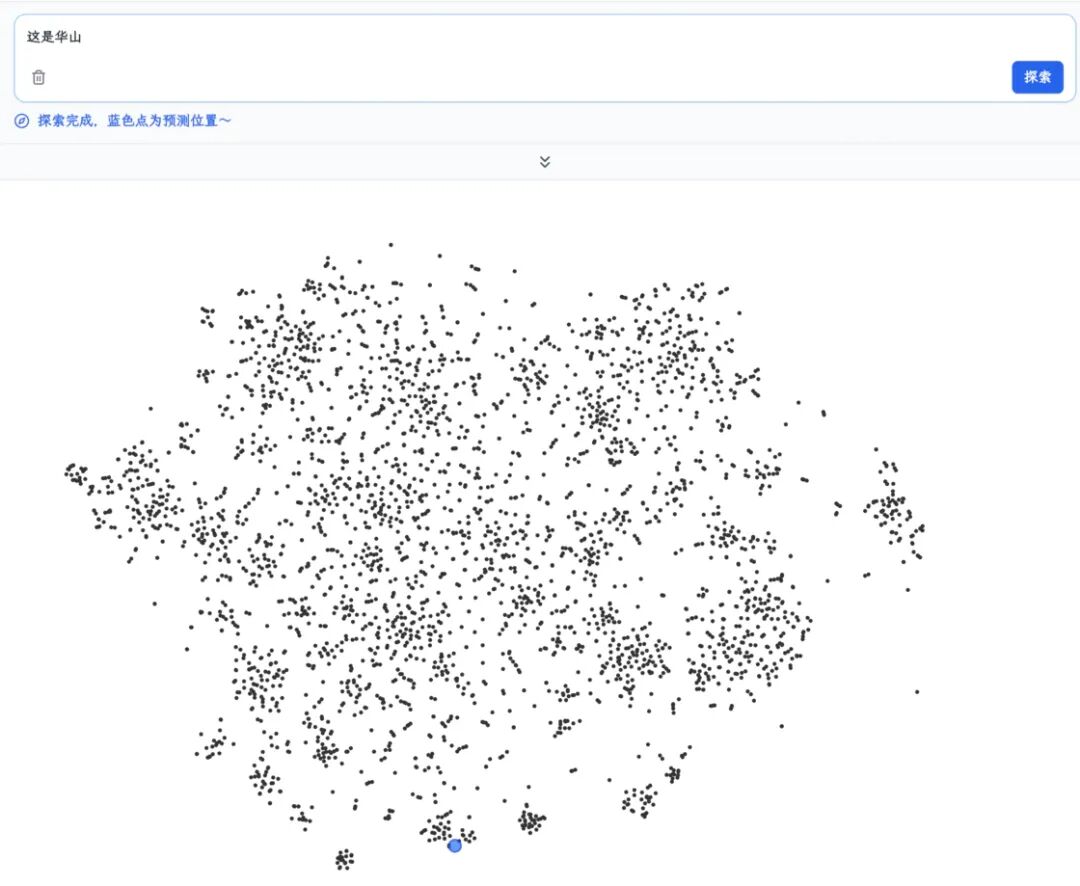
Task: Click status text 探索完成，蓝色点为预测位置
Action: 134,121
